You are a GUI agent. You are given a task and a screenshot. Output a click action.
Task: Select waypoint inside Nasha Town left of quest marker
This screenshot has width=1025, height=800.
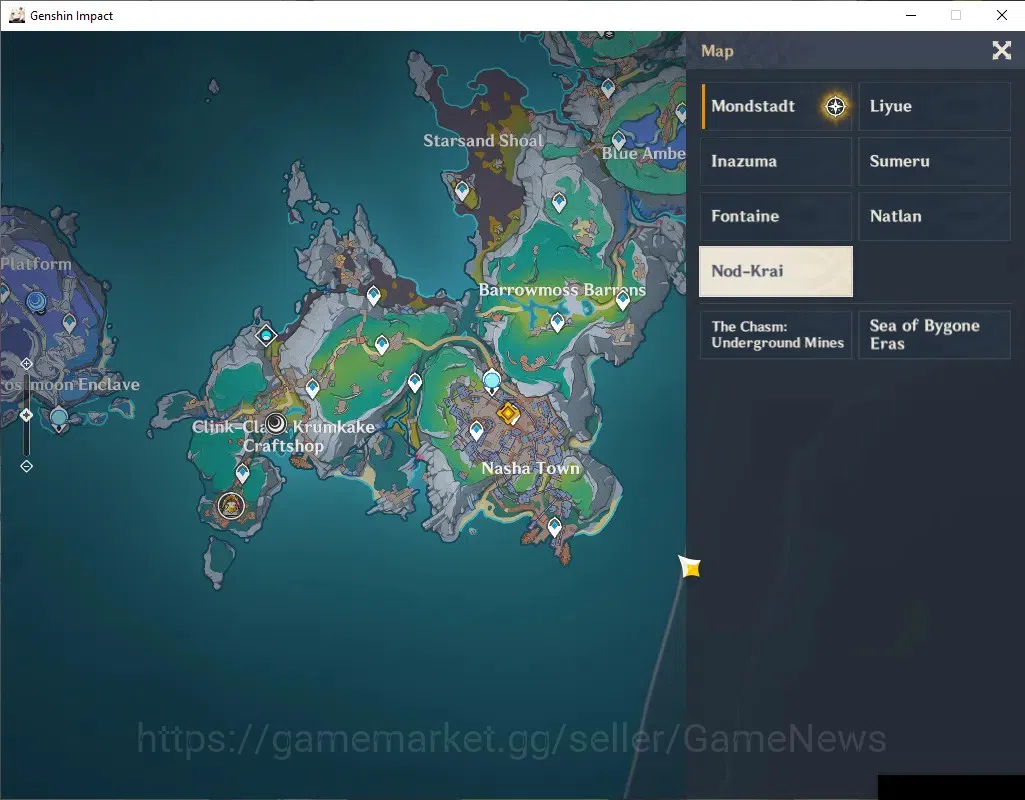click(476, 431)
